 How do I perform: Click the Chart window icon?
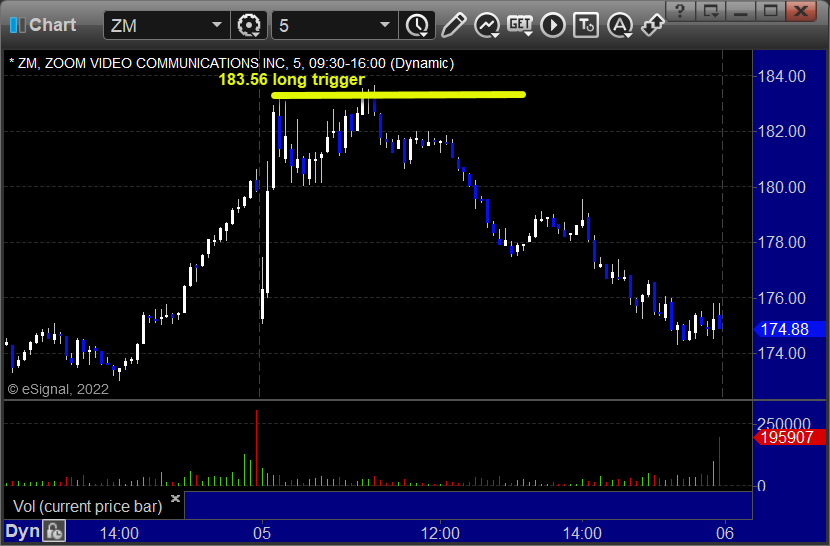click(x=17, y=25)
